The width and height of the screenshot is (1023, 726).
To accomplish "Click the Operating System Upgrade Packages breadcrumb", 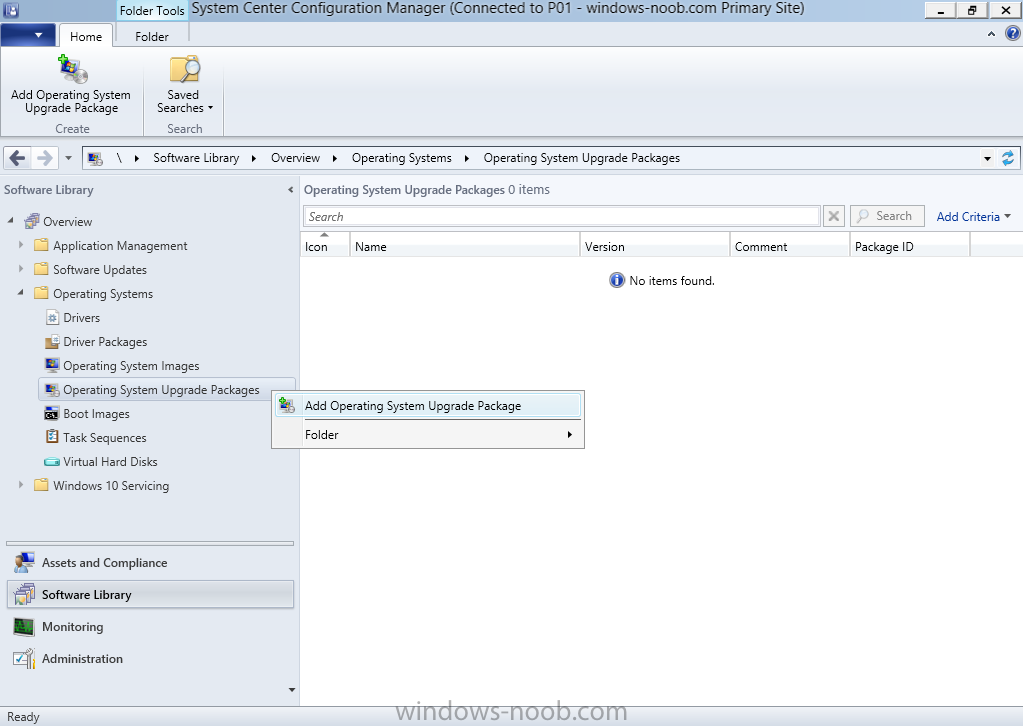I will 581,158.
